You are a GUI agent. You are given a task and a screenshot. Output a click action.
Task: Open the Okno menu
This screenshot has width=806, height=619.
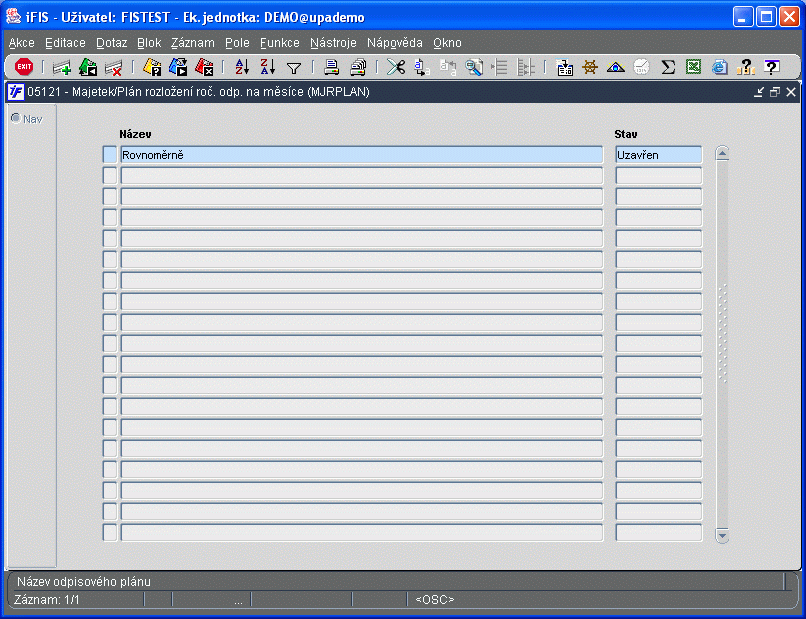pos(447,43)
